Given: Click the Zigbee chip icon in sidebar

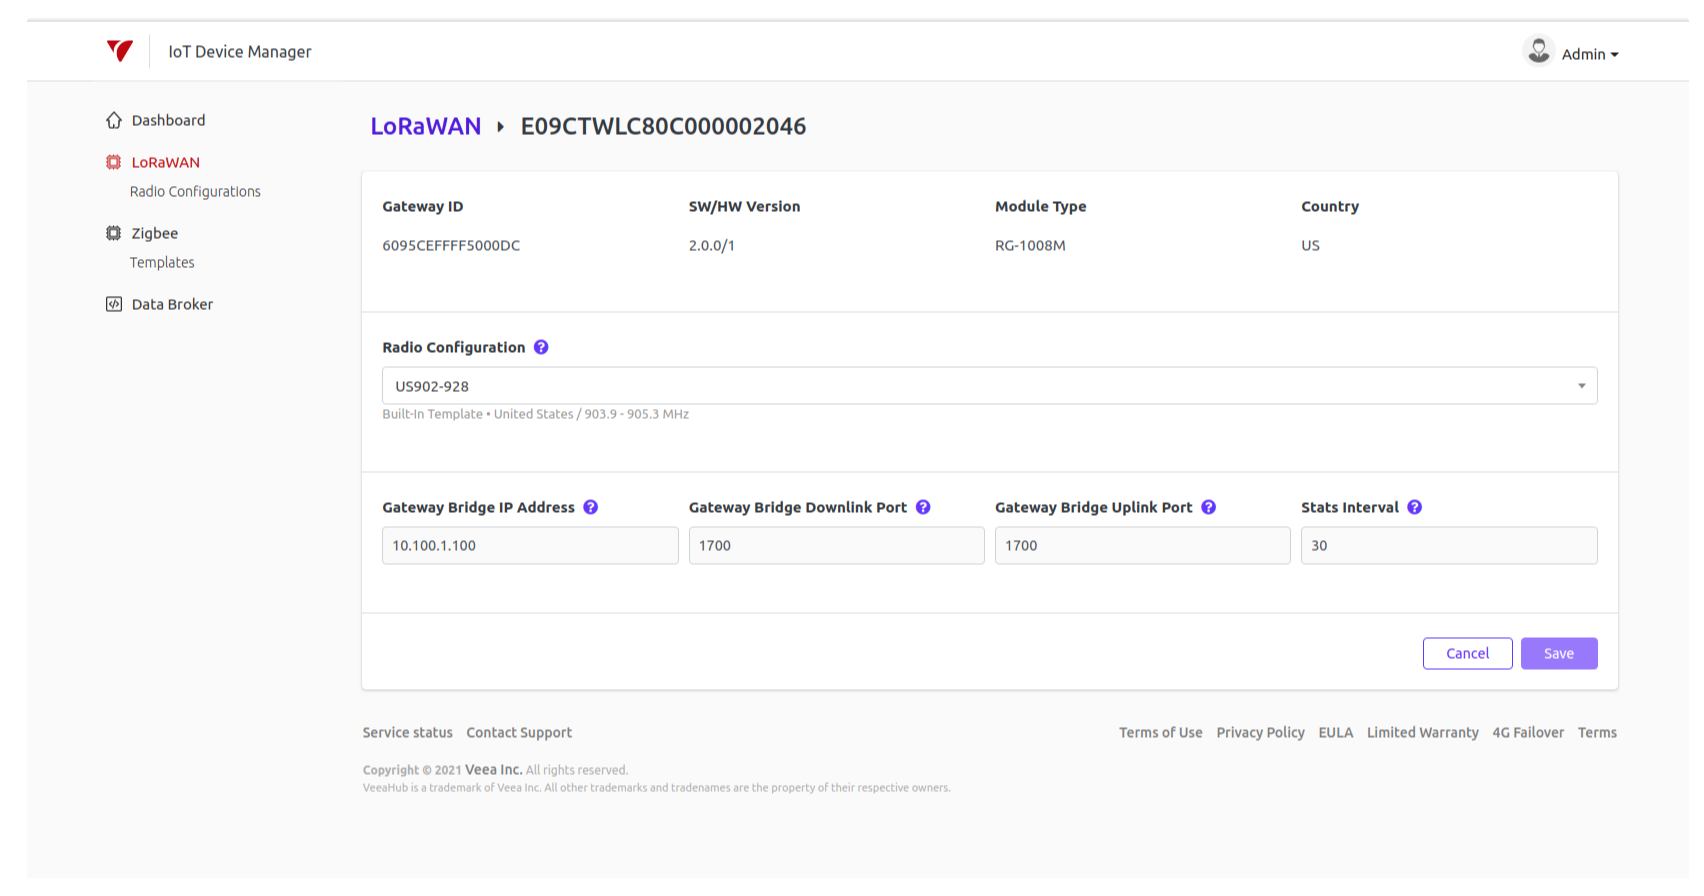Looking at the screenshot, I should 114,233.
